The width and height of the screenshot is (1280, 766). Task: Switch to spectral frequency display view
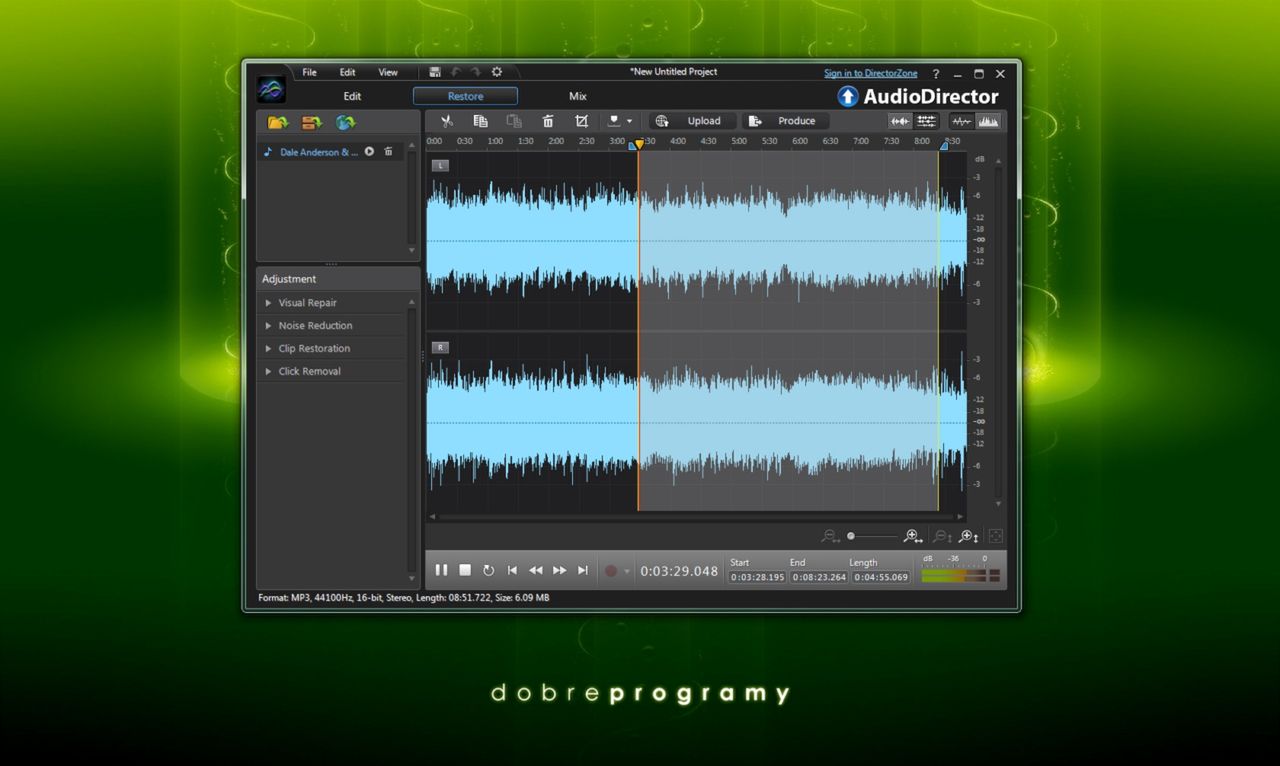pyautogui.click(x=988, y=121)
